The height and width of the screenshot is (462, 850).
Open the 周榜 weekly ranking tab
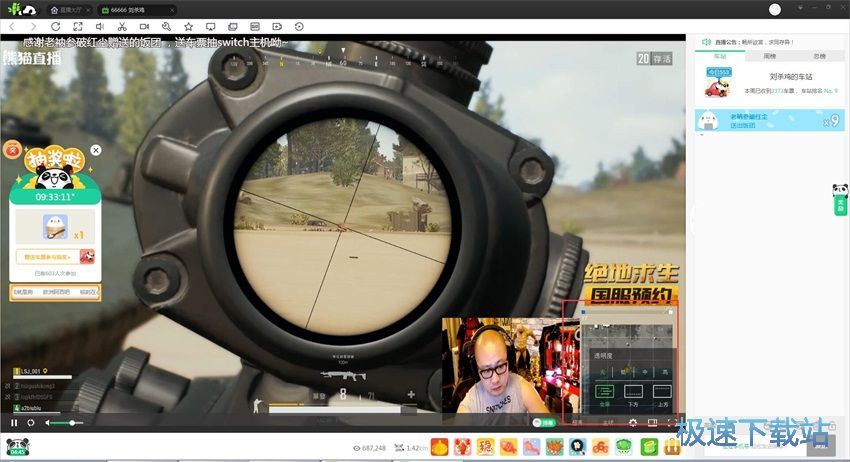click(770, 56)
